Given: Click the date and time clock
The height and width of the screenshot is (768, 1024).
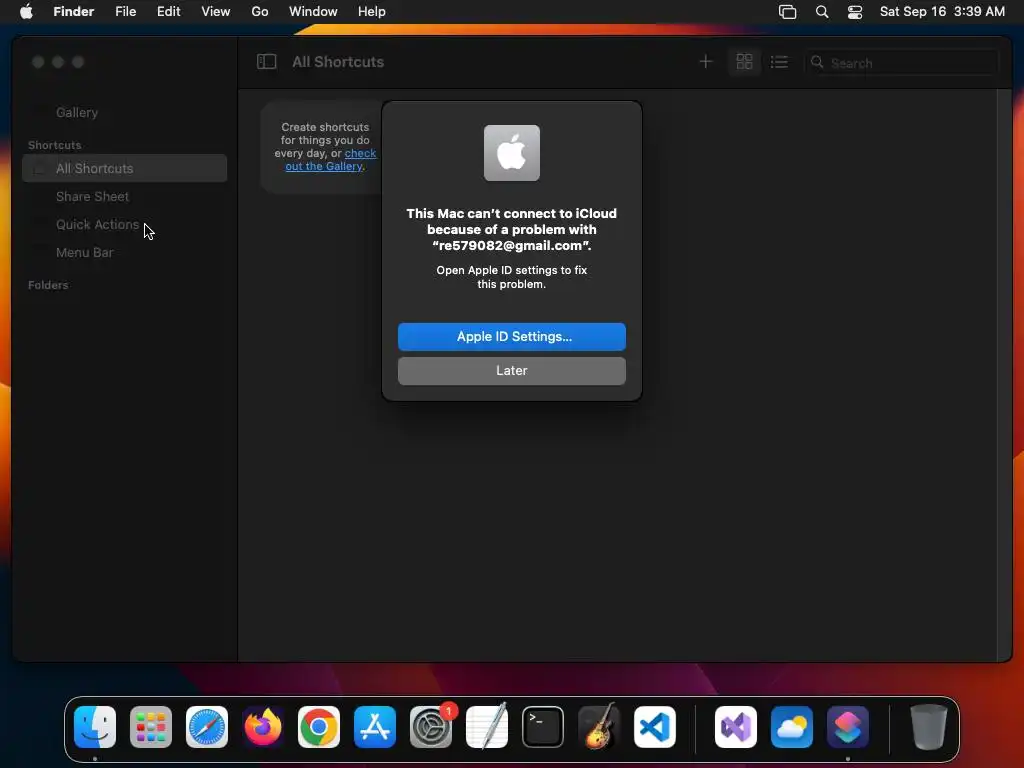Looking at the screenshot, I should click(942, 12).
